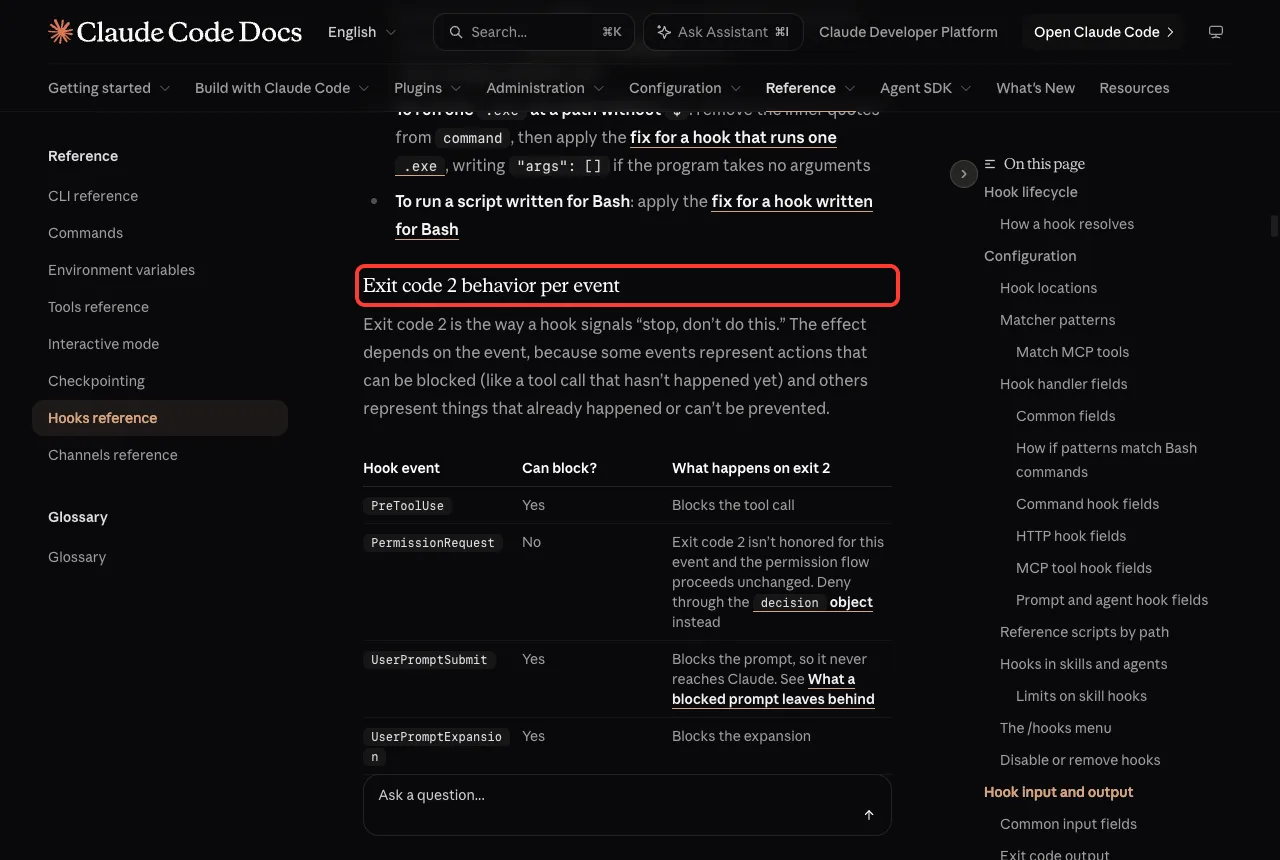Viewport: 1280px width, 860px height.
Task: Follow the decision object link
Action: tap(813, 602)
